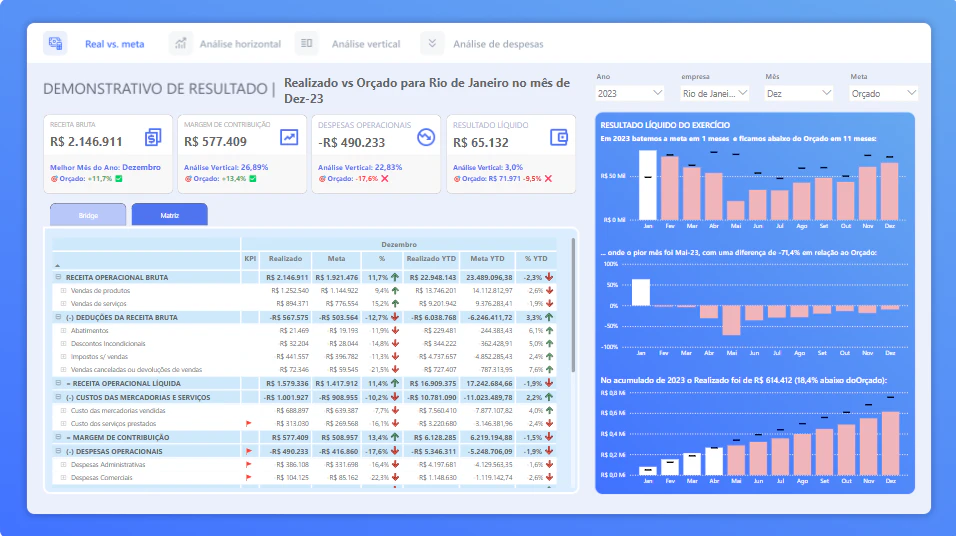The image size is (956, 536).
Task: Expand the Vendas de produtos row
Action: point(63,290)
